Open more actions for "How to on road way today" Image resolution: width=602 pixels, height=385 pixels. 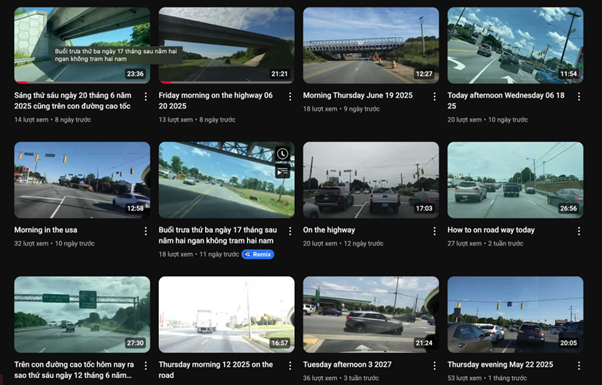coord(579,231)
